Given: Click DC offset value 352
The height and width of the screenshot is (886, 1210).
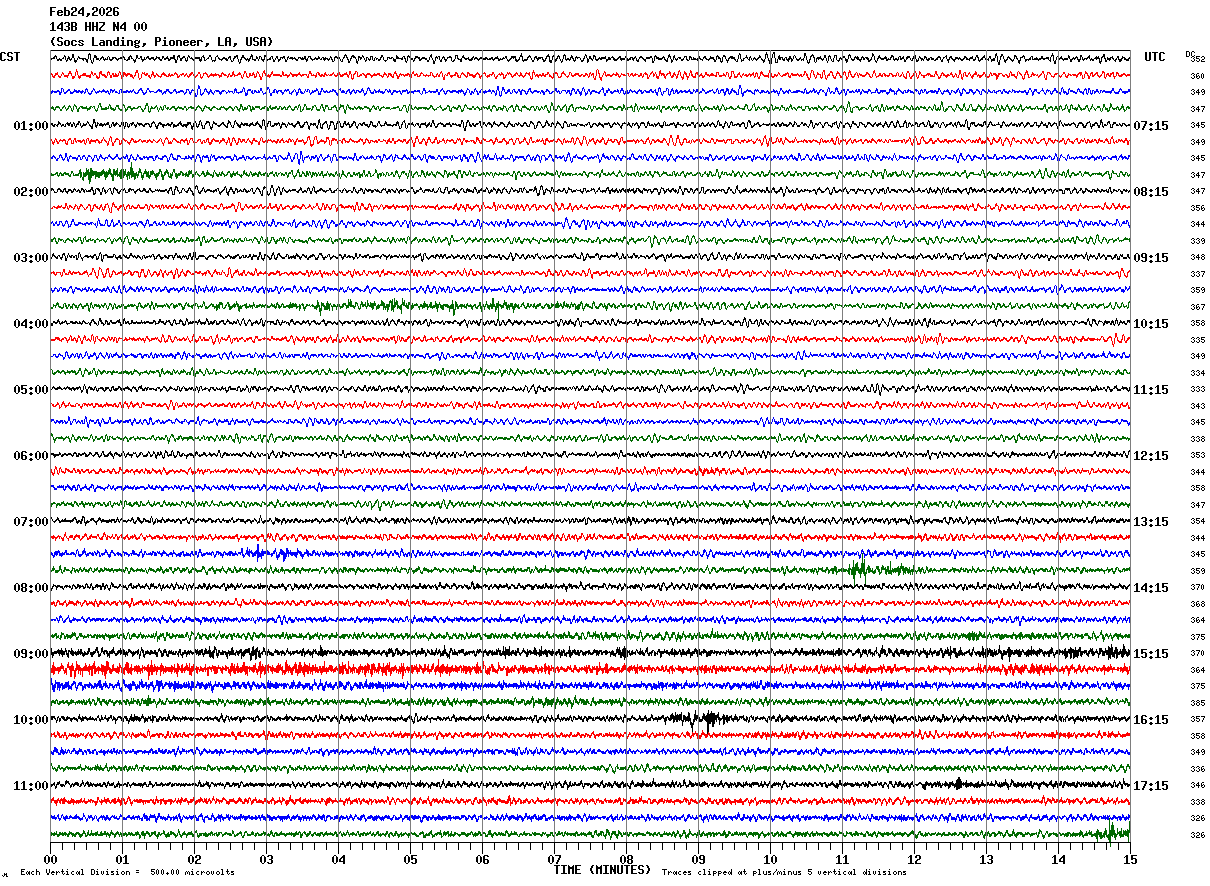Looking at the screenshot, I should [1199, 59].
